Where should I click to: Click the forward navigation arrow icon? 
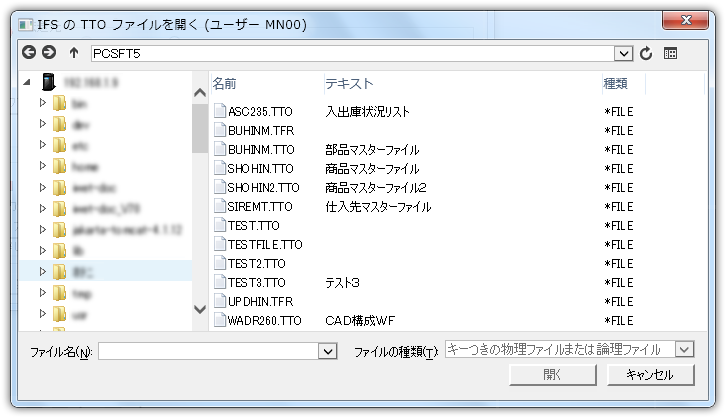pos(48,53)
